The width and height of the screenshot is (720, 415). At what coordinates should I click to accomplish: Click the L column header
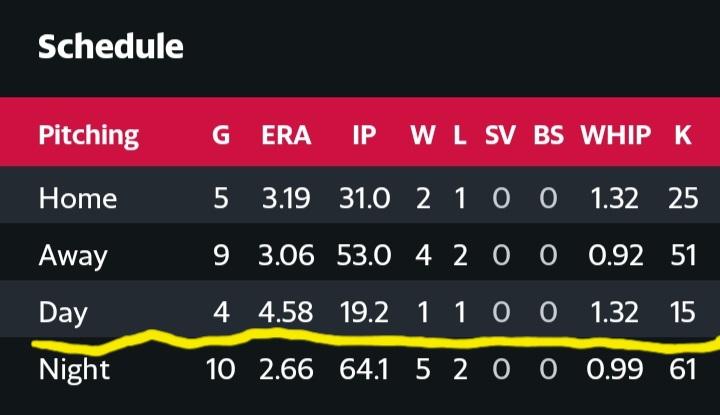pos(460,135)
